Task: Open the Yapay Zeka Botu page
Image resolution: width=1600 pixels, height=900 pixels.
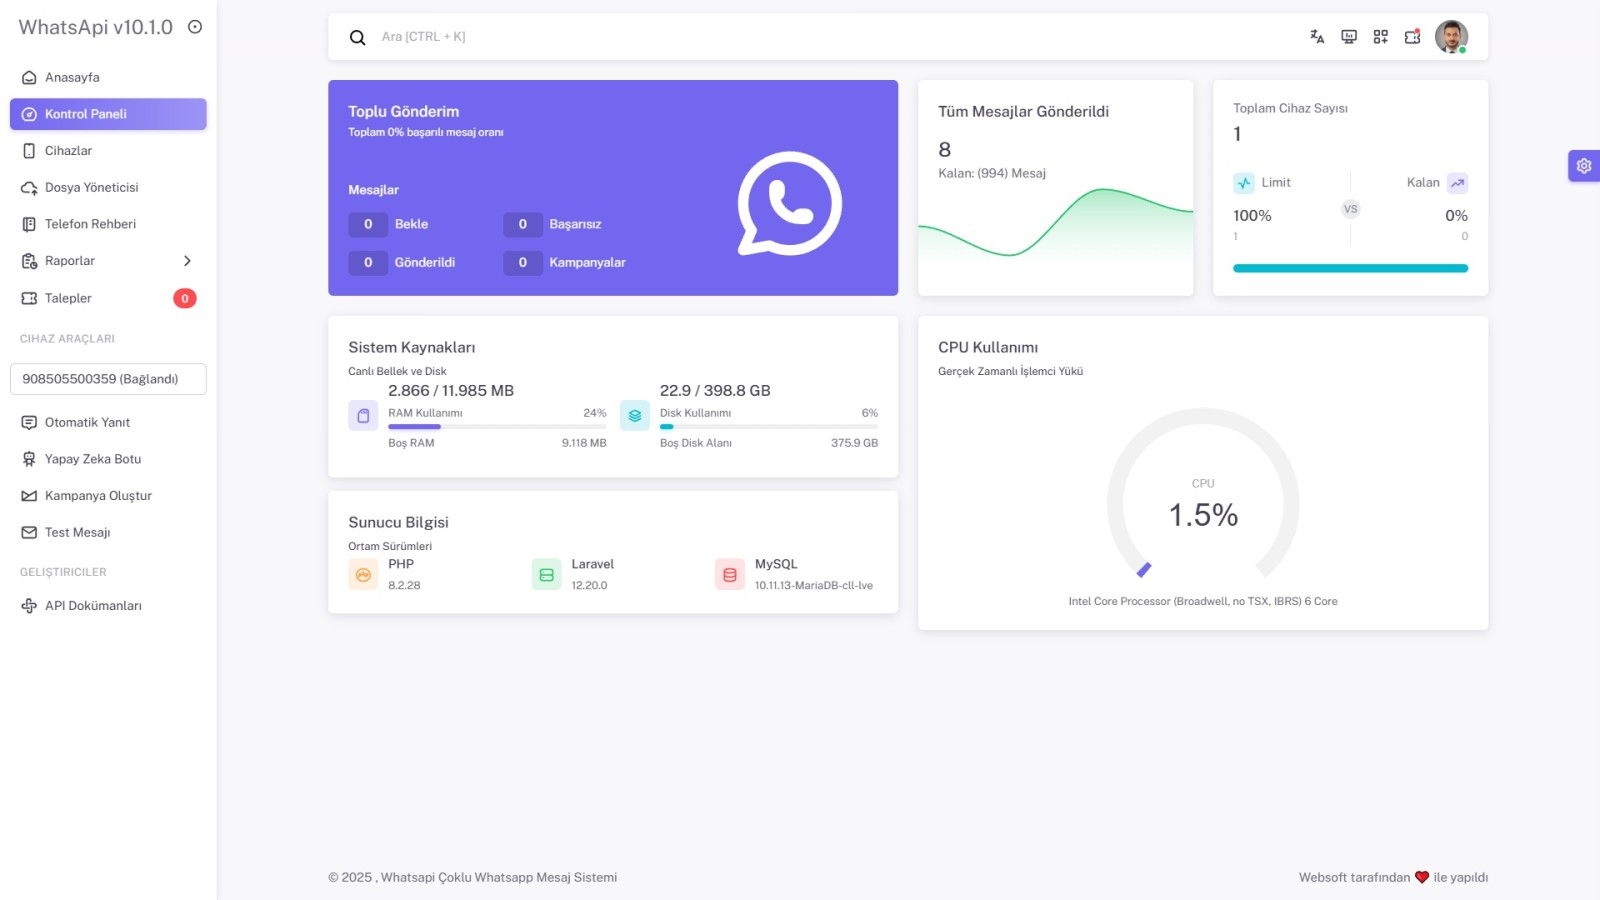Action: (93, 459)
